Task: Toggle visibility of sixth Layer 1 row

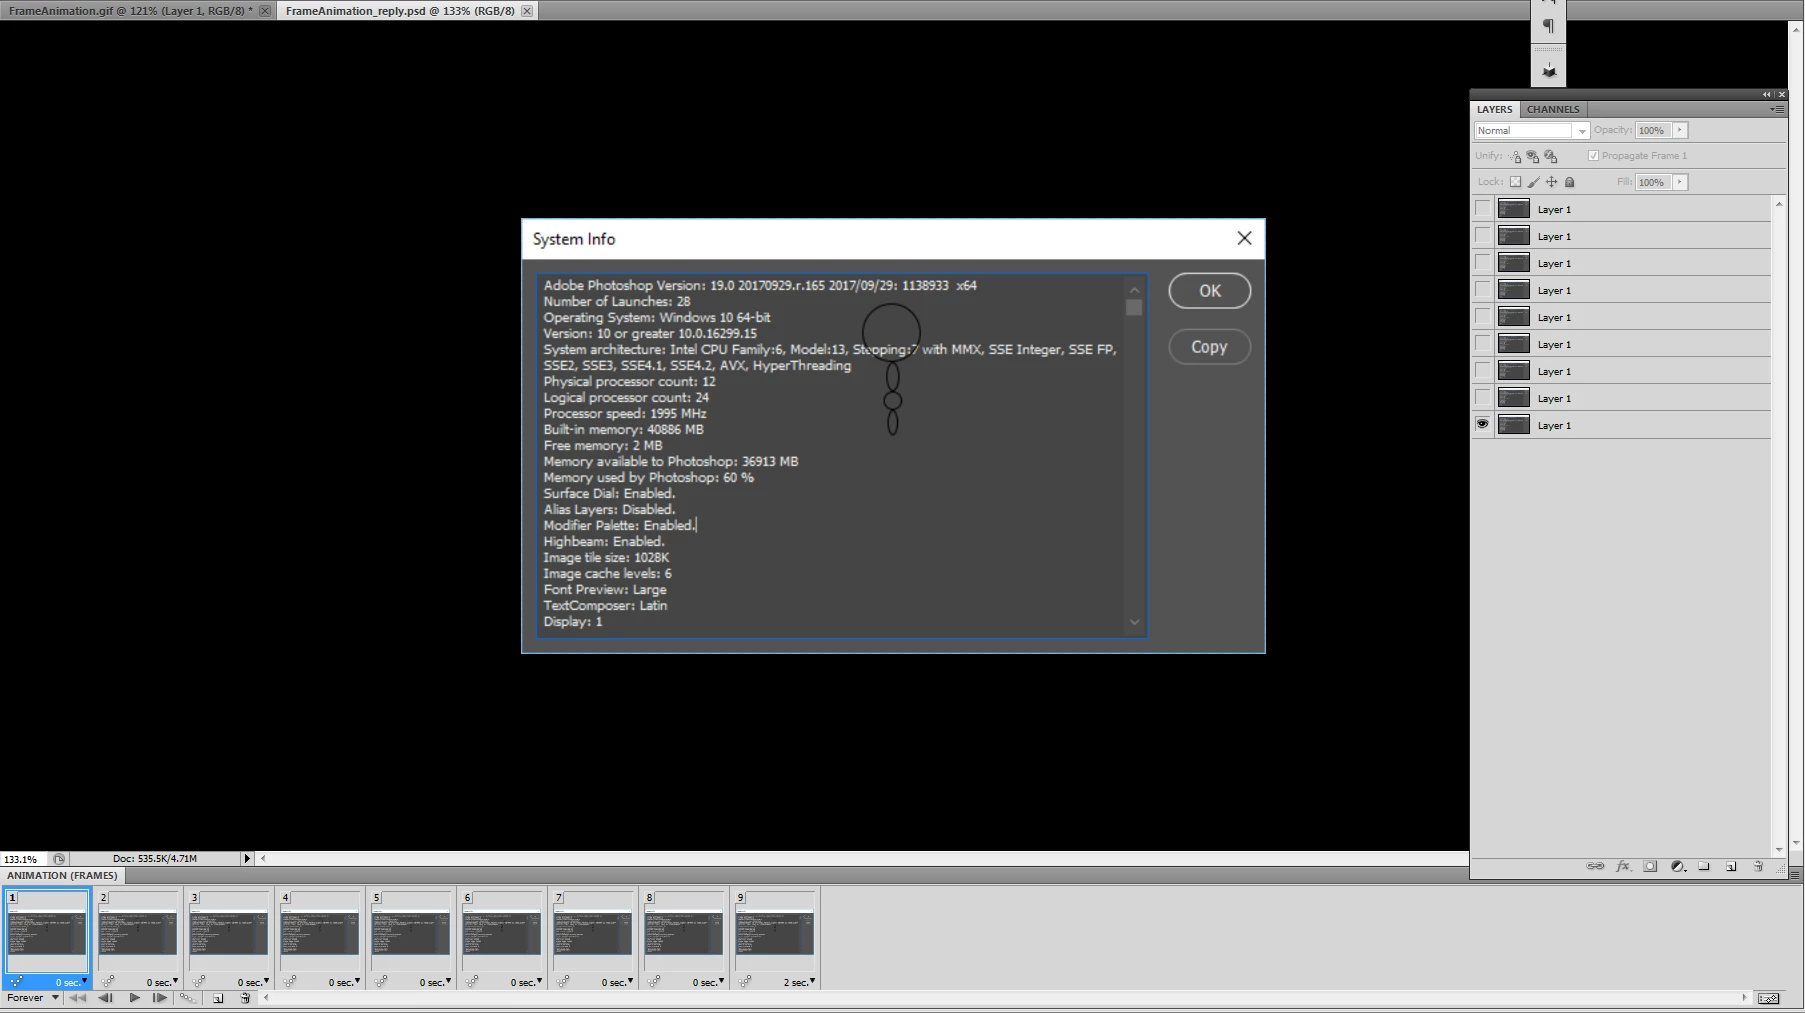Action: pyautogui.click(x=1482, y=344)
